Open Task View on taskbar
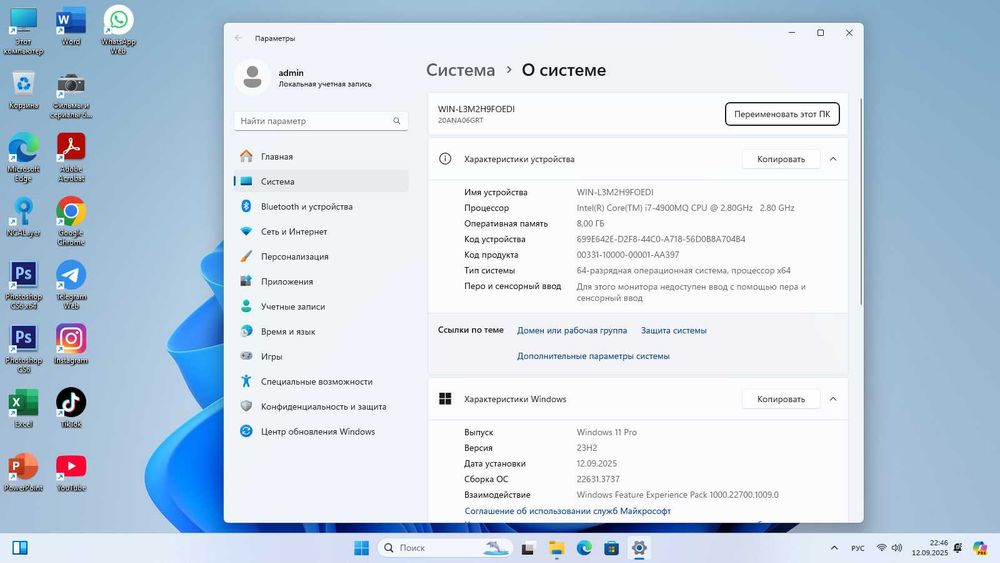The image size is (1000, 563). tap(528, 548)
